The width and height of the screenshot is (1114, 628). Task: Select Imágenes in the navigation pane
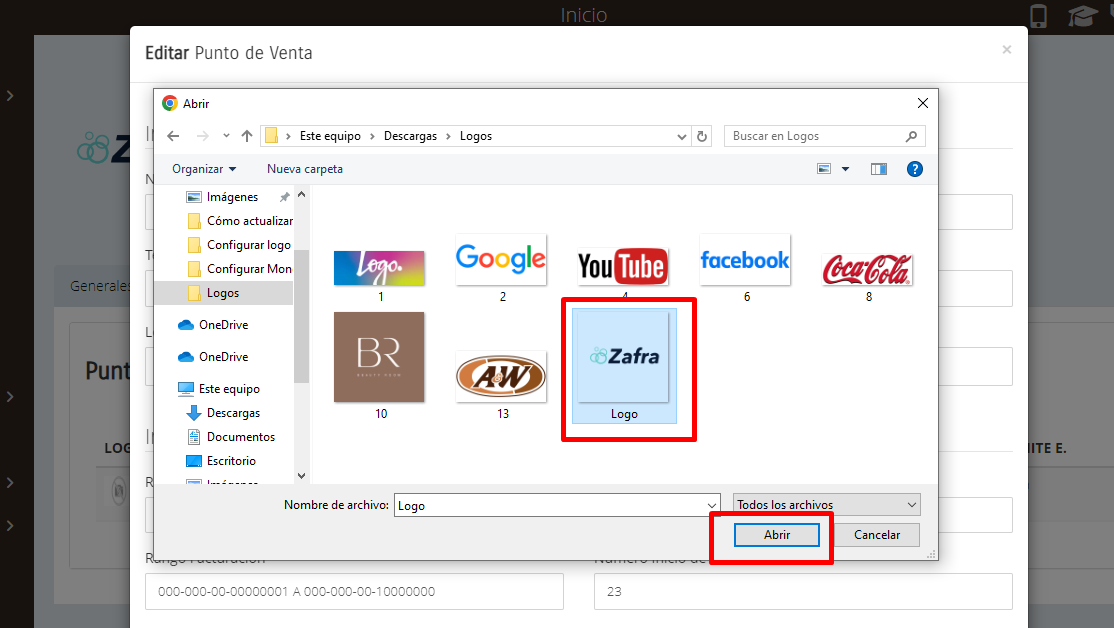[x=232, y=197]
